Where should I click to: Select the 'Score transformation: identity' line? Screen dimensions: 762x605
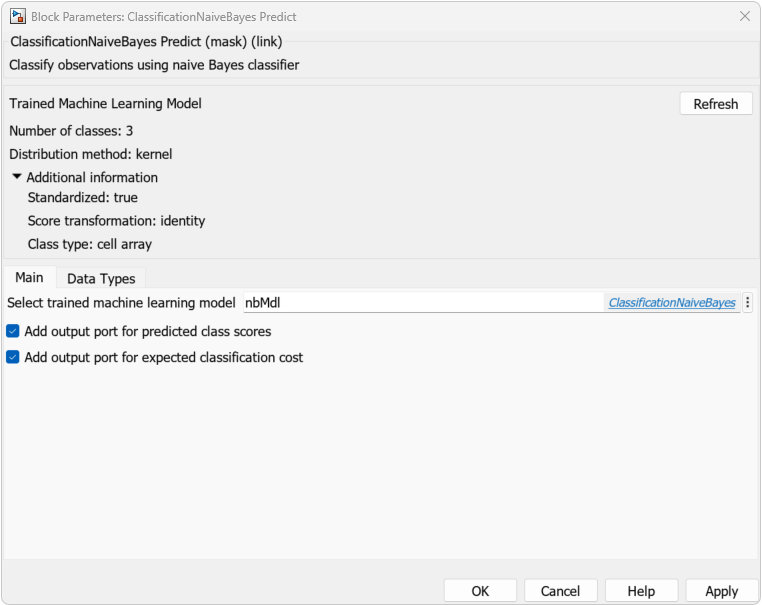[116, 221]
